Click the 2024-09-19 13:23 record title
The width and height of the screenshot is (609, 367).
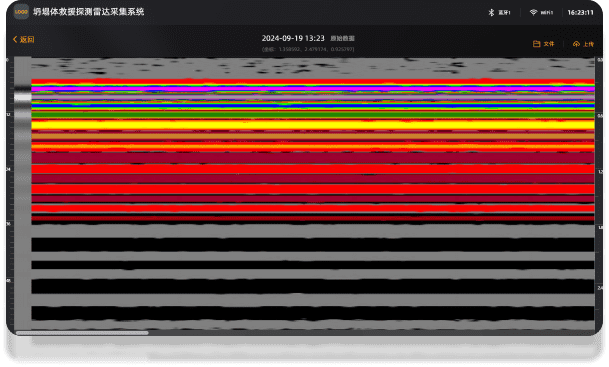pos(293,38)
